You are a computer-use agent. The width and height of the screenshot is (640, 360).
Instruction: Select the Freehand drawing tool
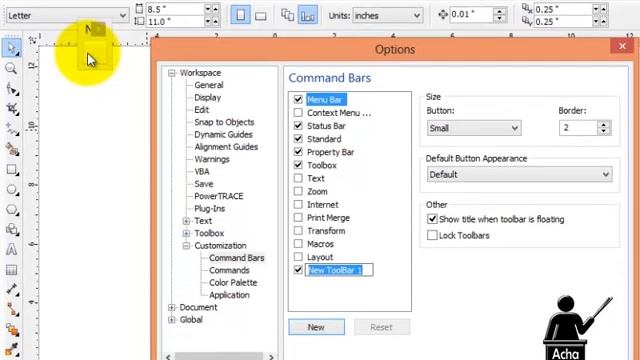coord(12,129)
